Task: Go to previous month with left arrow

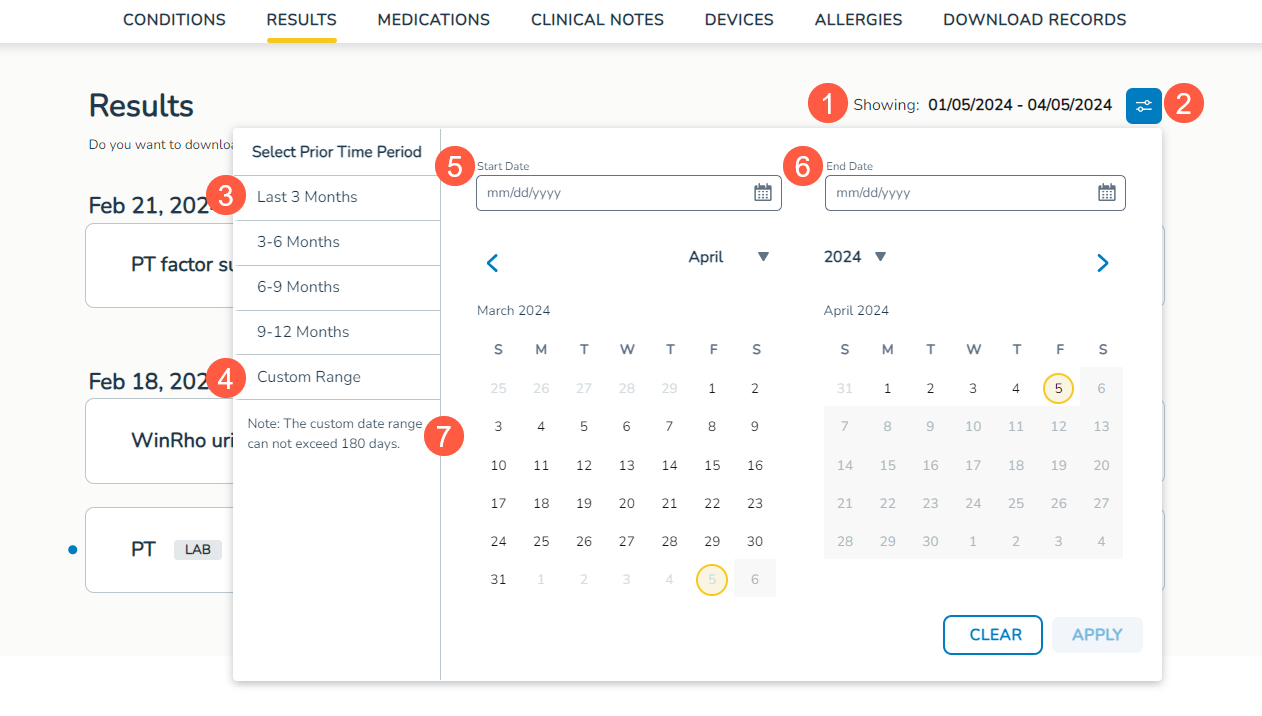Action: [x=492, y=263]
